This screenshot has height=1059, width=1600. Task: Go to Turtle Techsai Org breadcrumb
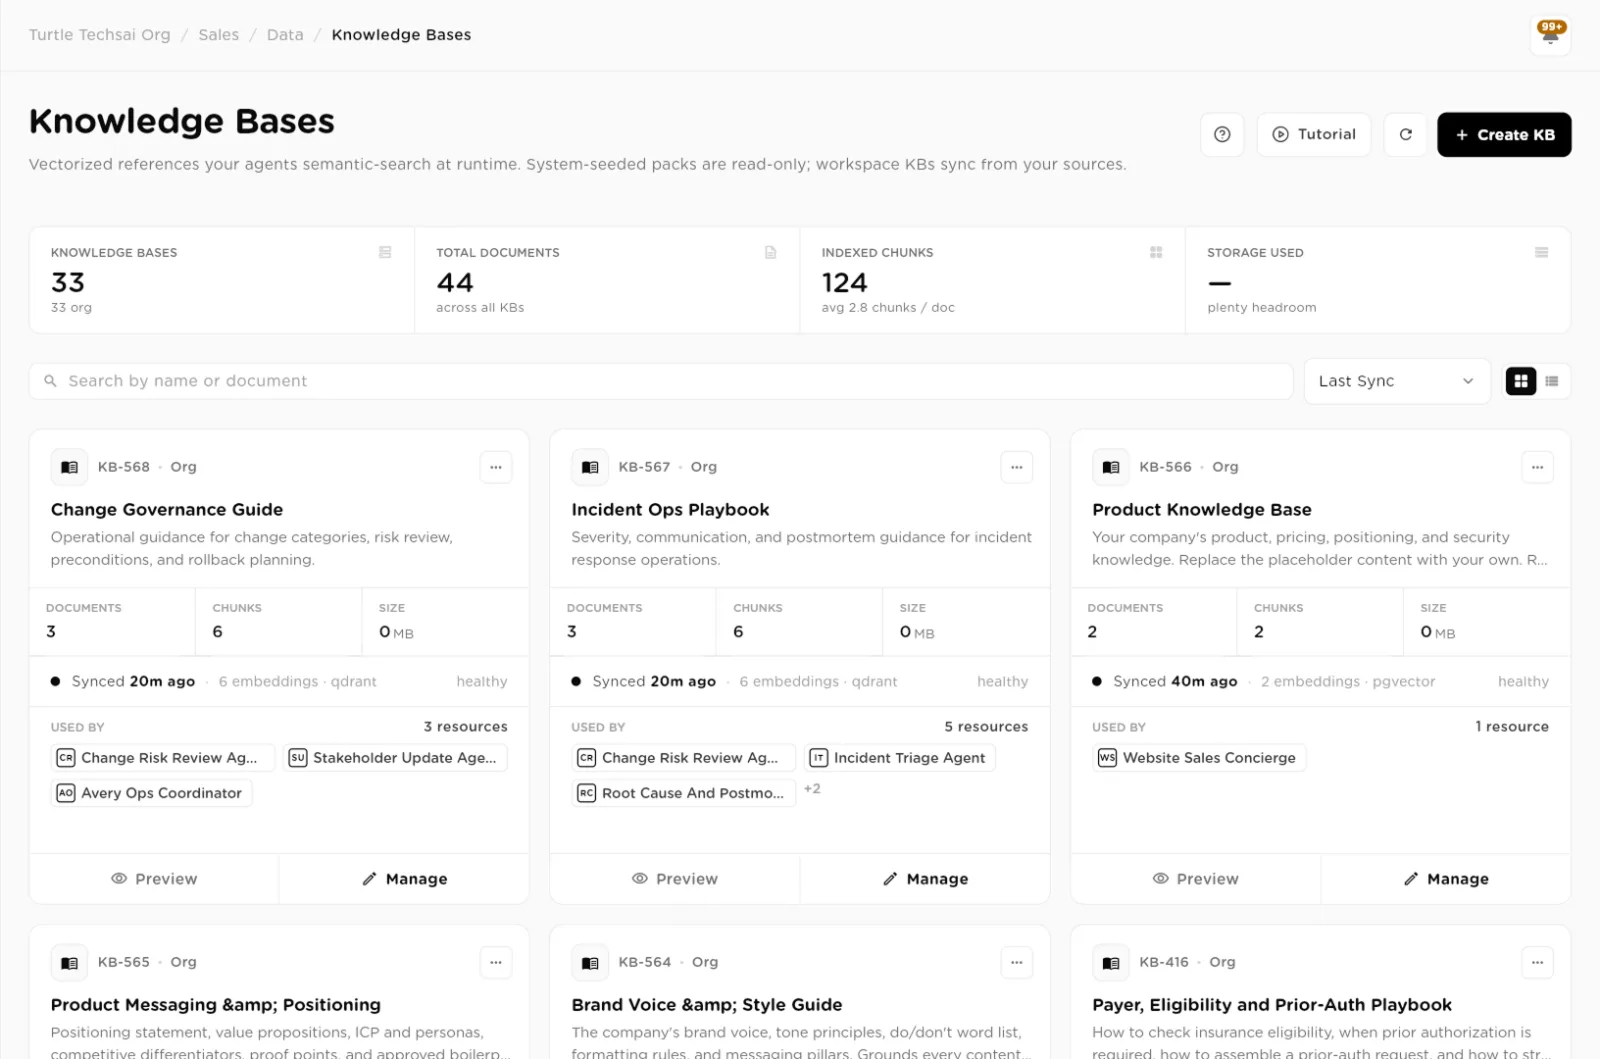(x=100, y=34)
